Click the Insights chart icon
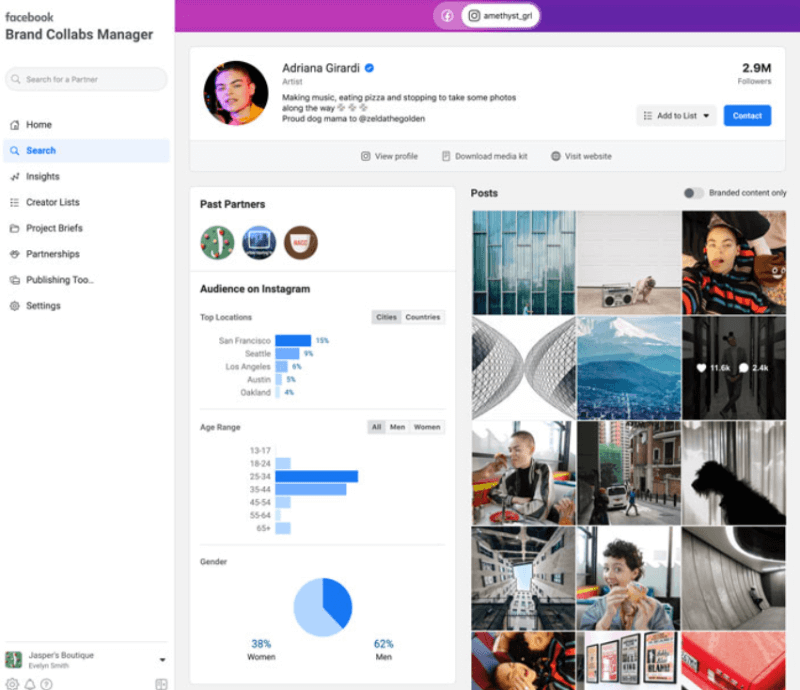The width and height of the screenshot is (800, 690). tap(15, 177)
